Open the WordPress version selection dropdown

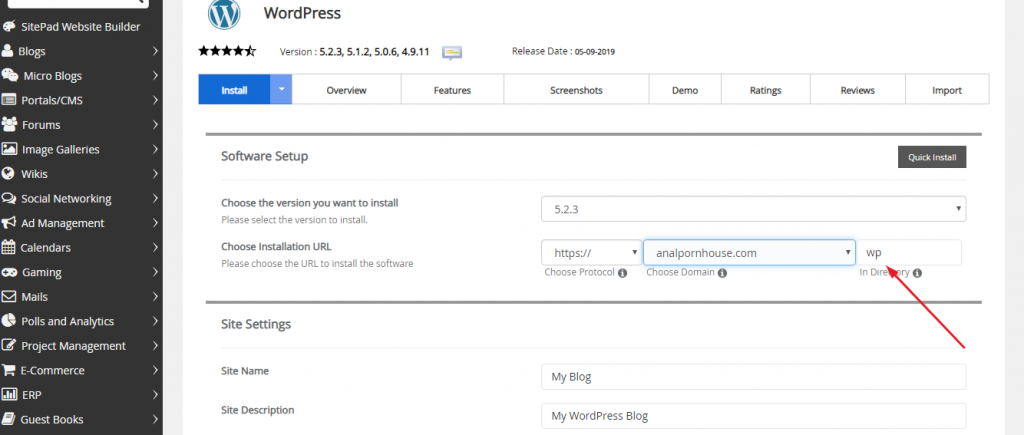(753, 209)
